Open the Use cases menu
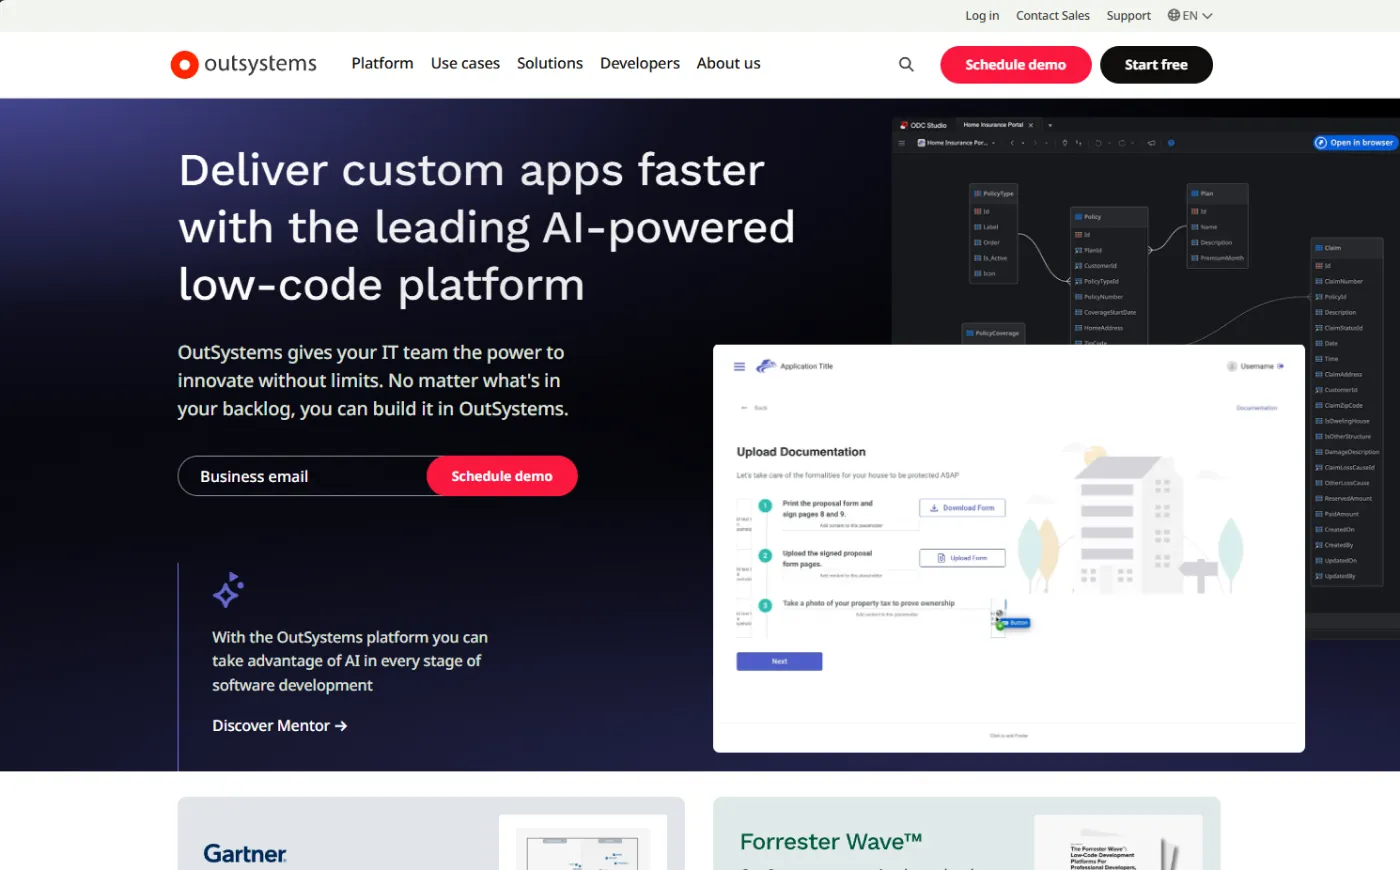1400x870 pixels. (465, 63)
